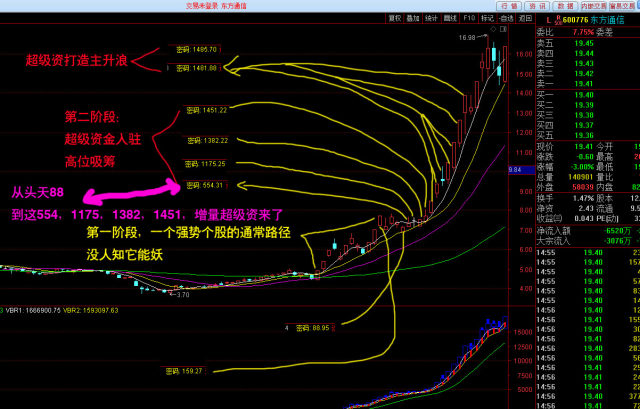
Task: Click the 总量 140901 total volume
Action: tap(581, 177)
